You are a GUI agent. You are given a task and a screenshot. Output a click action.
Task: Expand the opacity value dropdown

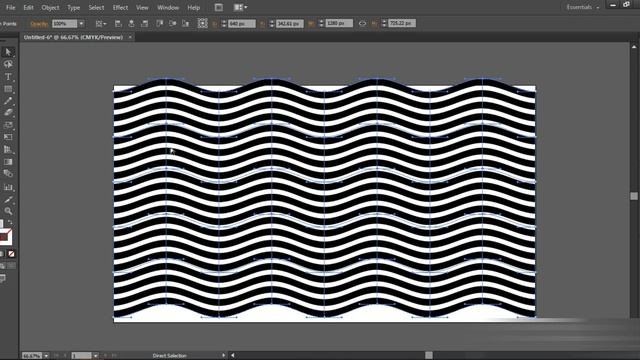[81, 24]
